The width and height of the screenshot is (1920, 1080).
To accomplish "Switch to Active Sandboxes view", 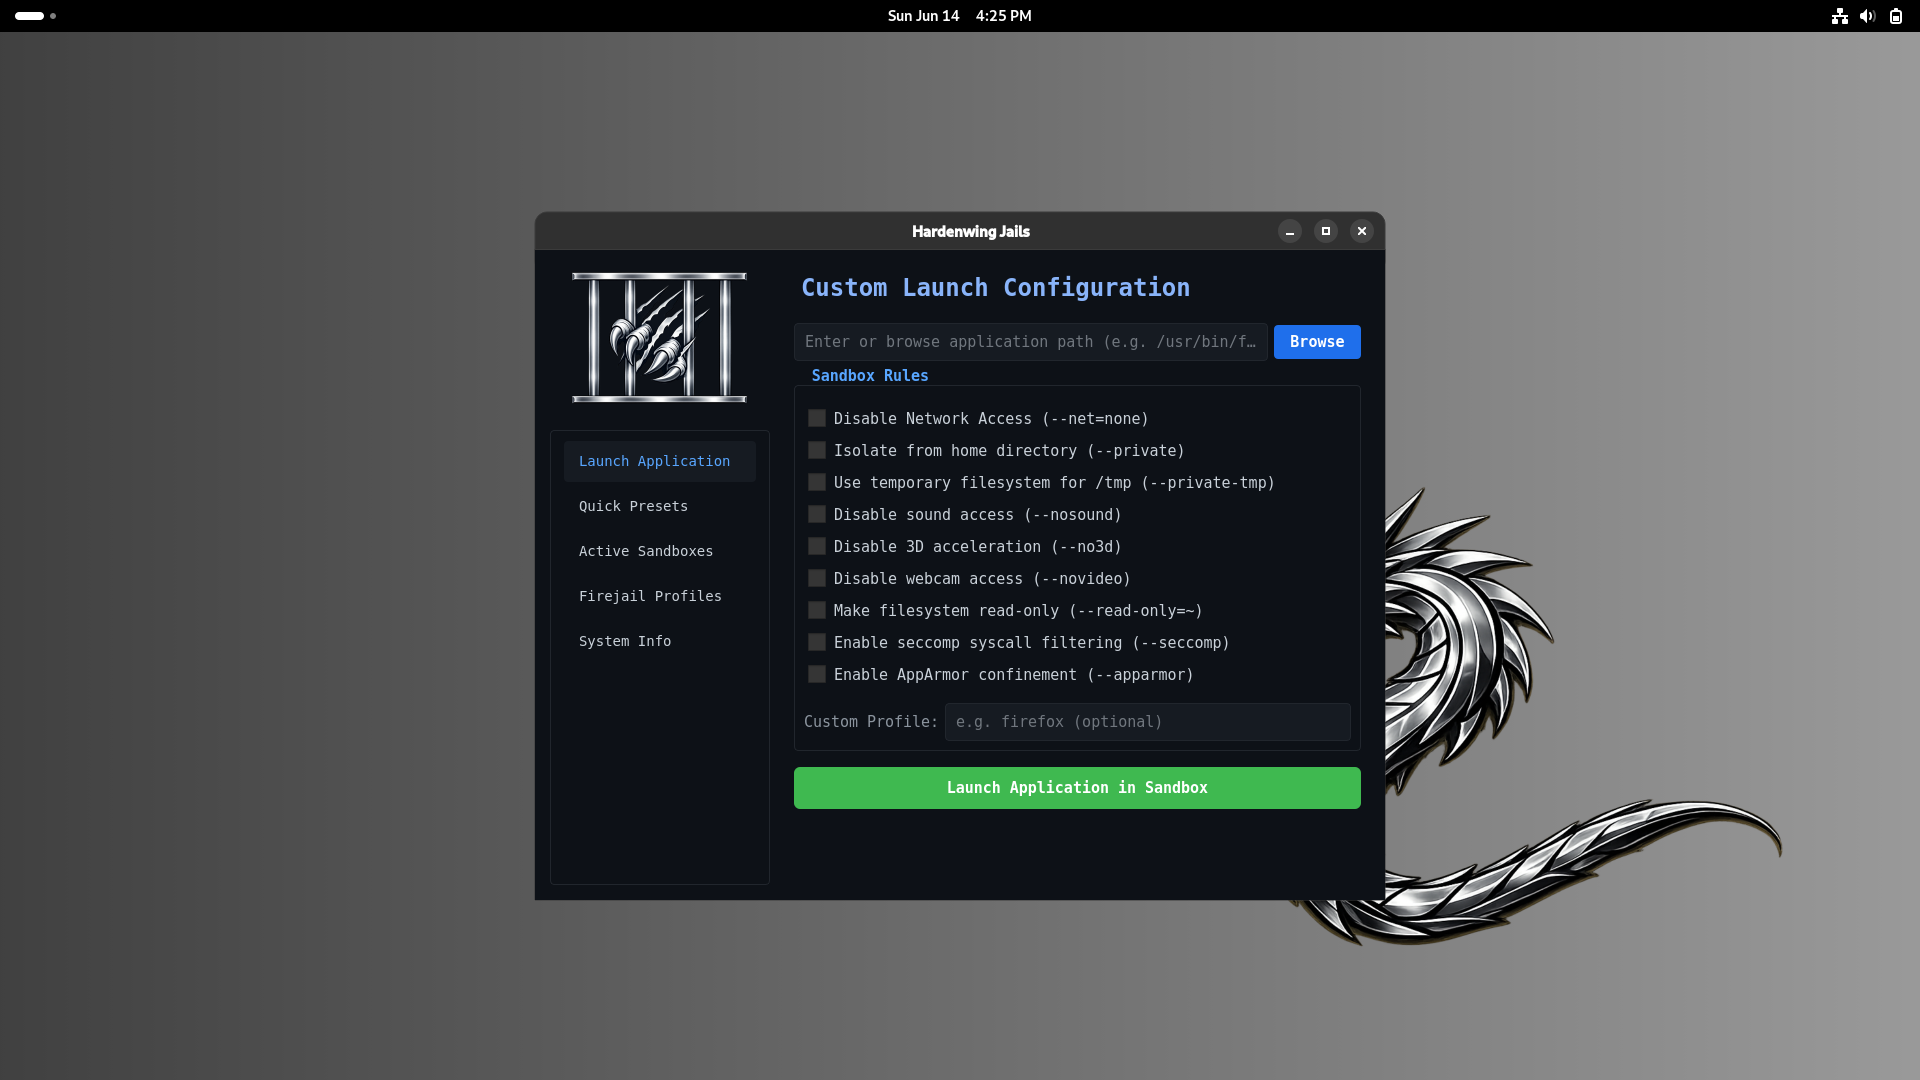I will (660, 551).
